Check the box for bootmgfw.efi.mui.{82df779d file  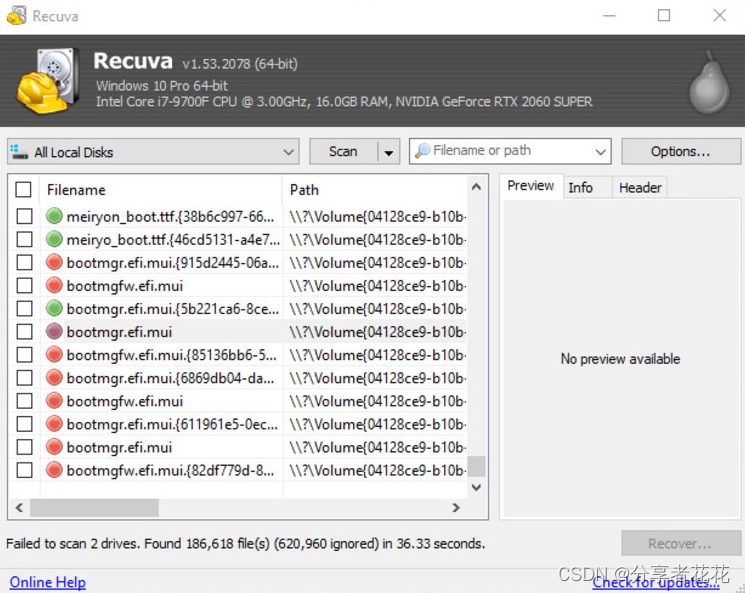point(24,470)
